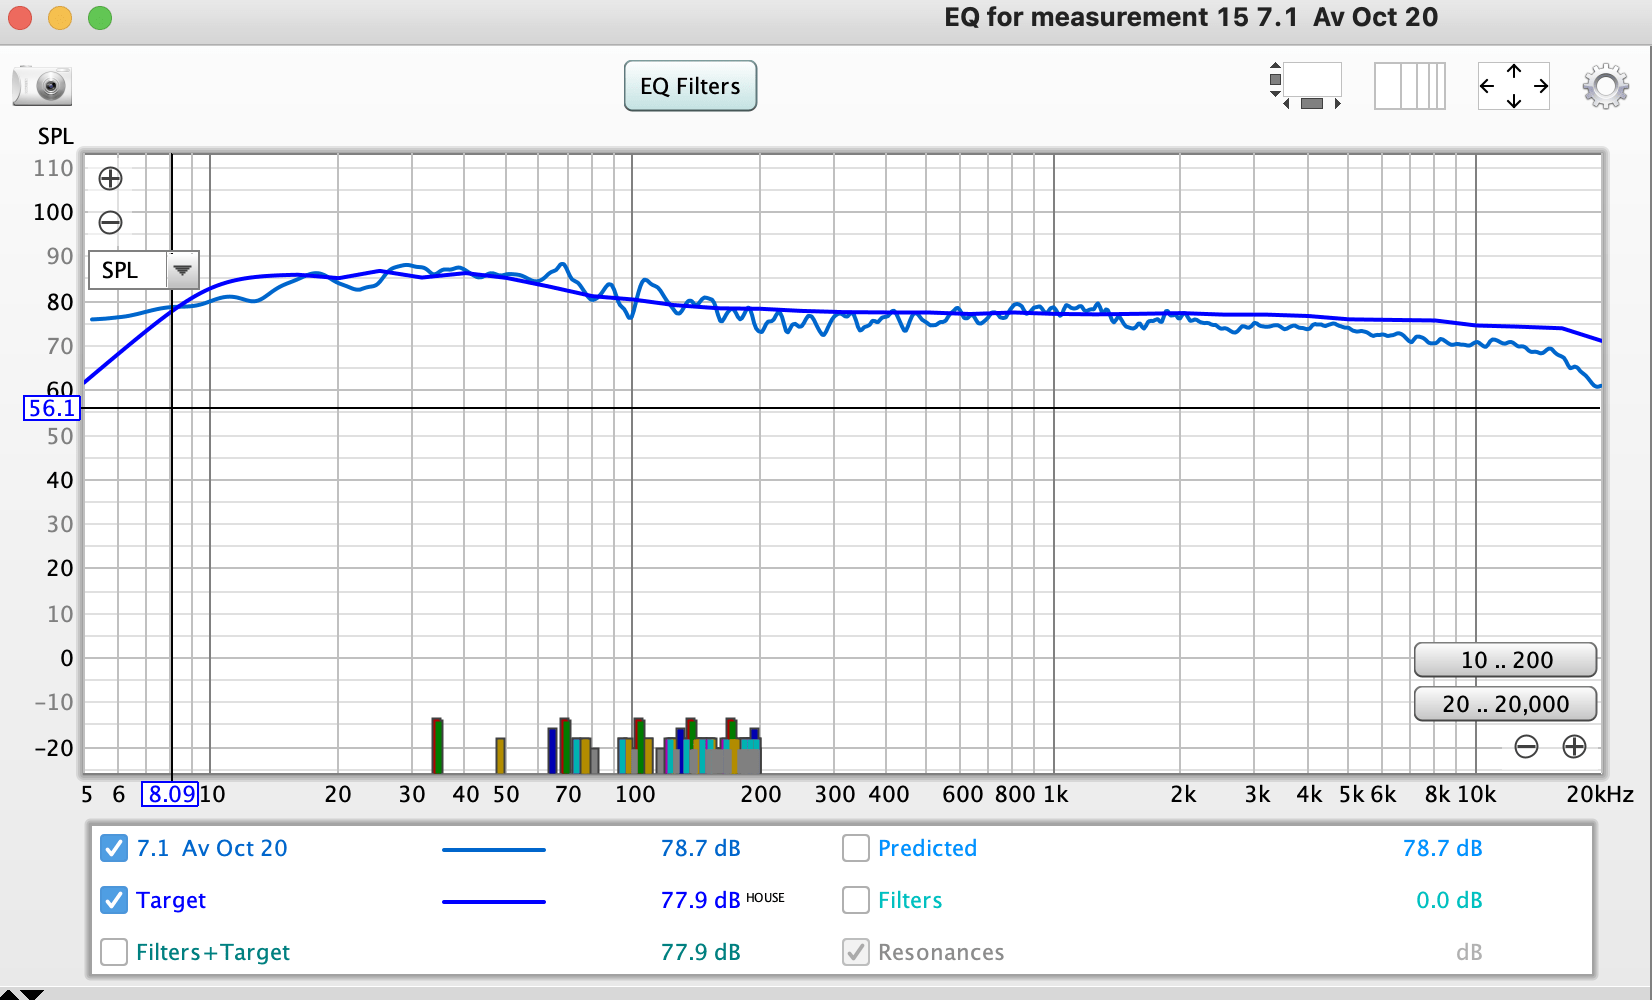Open the SPL axis type dropdown
Viewport: 1652px width, 1000px height.
pyautogui.click(x=144, y=270)
